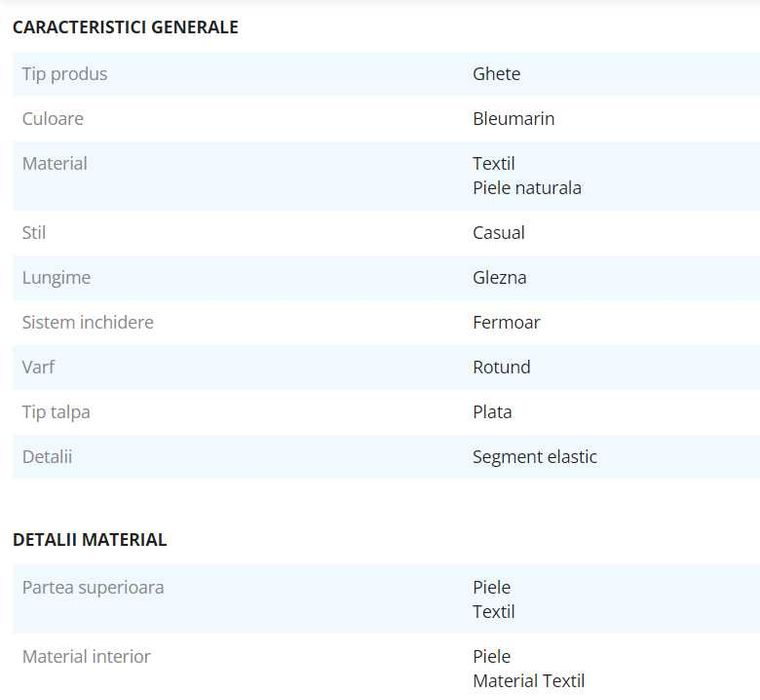Select the Material interior label
The width and height of the screenshot is (760, 700).
pos(86,657)
